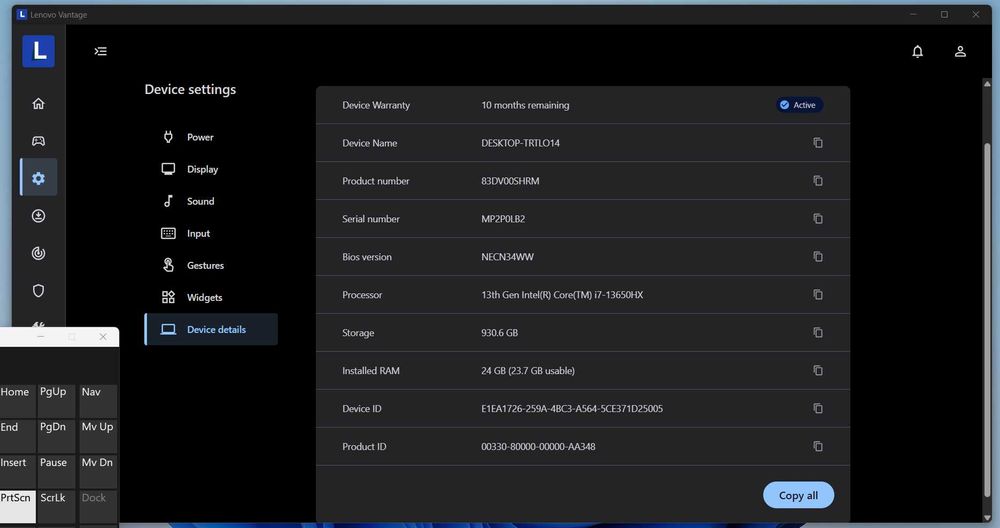Collapse the navigation menu icon
This screenshot has width=1000, height=528.
101,51
